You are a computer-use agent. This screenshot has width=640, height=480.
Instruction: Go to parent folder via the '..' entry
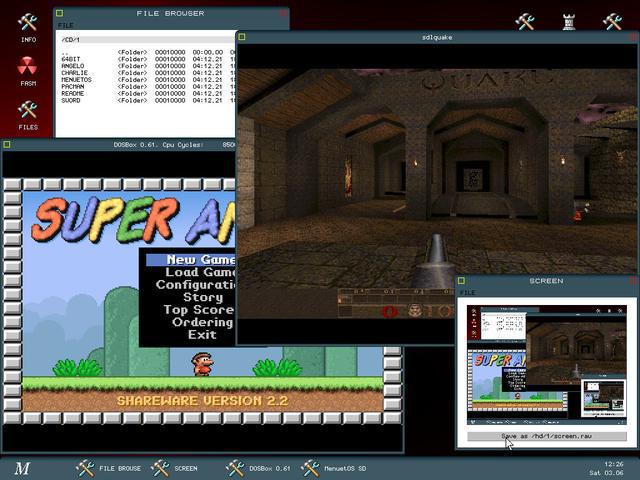pyautogui.click(x=65, y=52)
